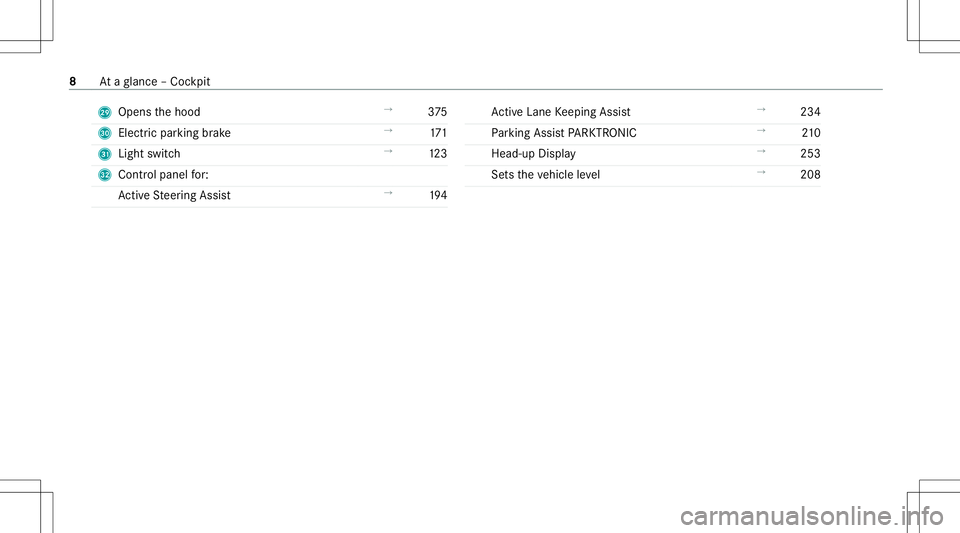Click the number 29 circle icon

pos(105,112)
